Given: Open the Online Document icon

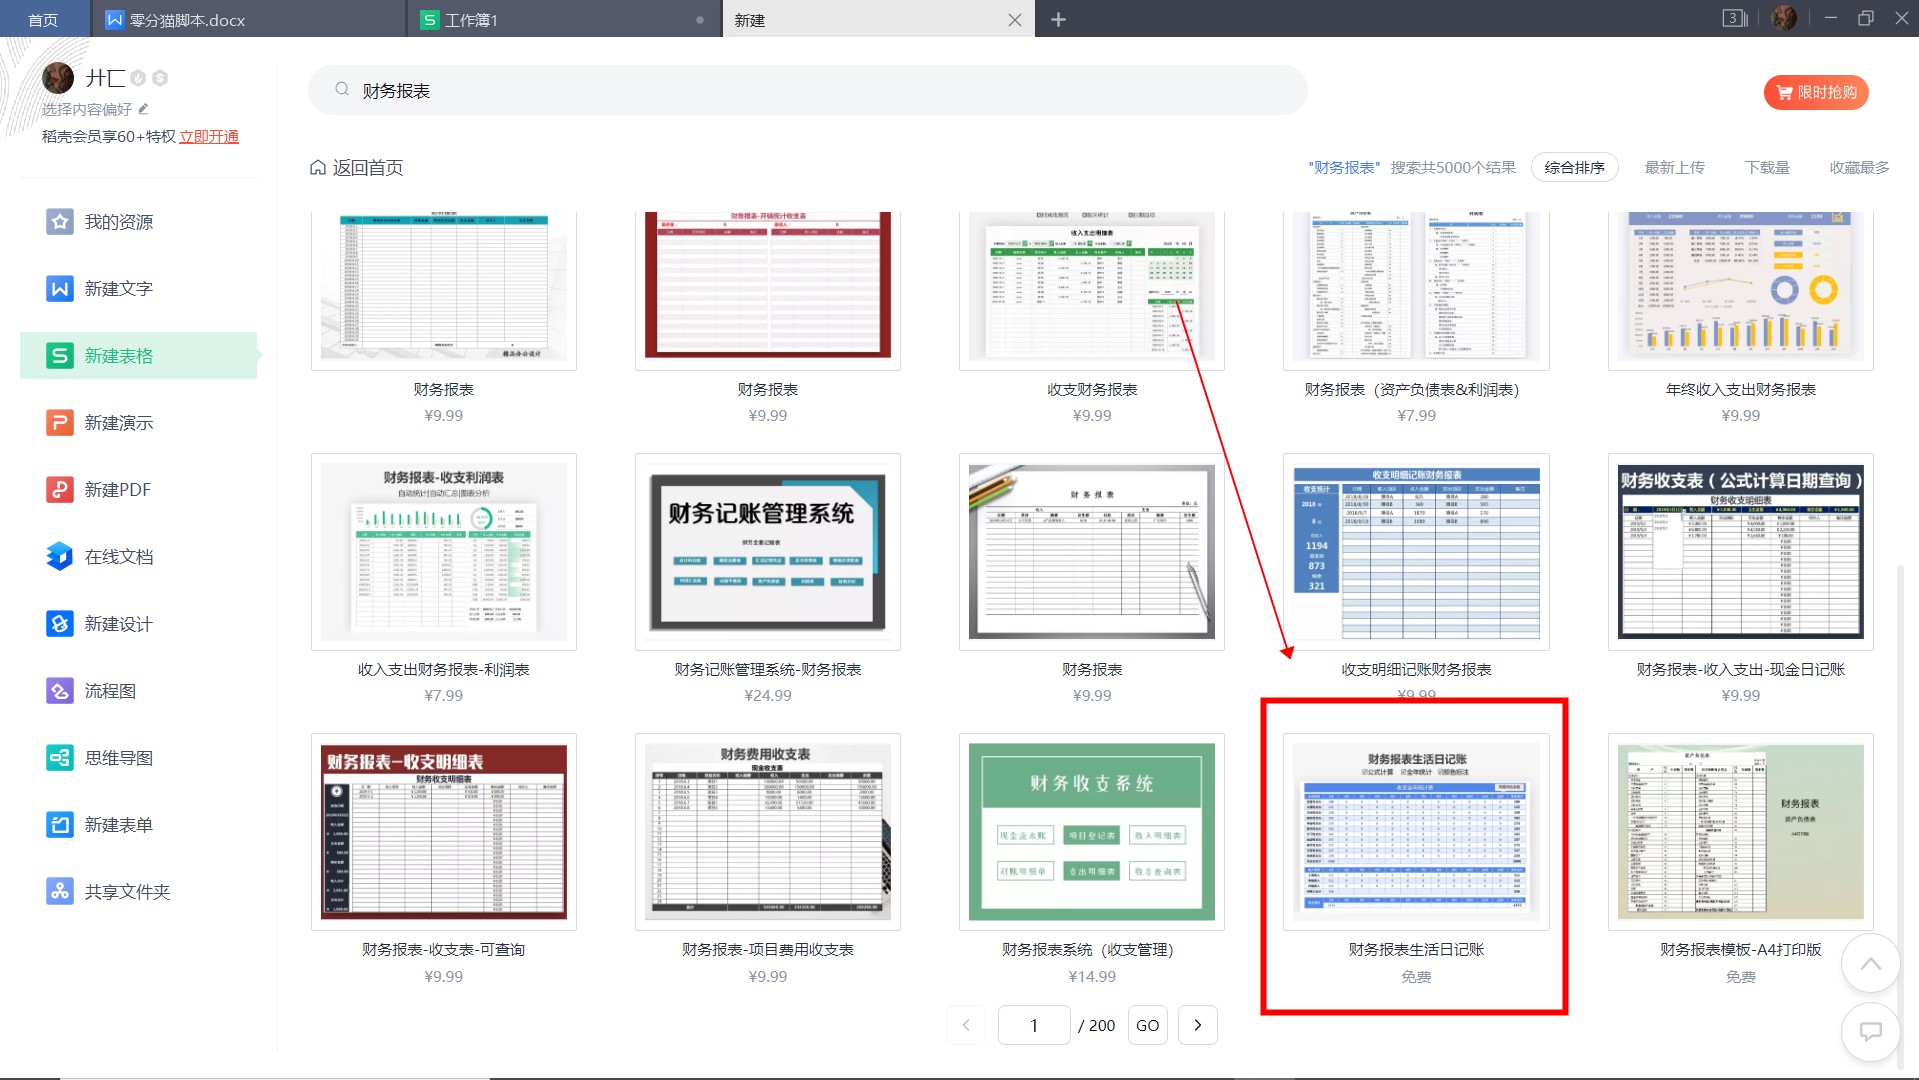Looking at the screenshot, I should [60, 557].
